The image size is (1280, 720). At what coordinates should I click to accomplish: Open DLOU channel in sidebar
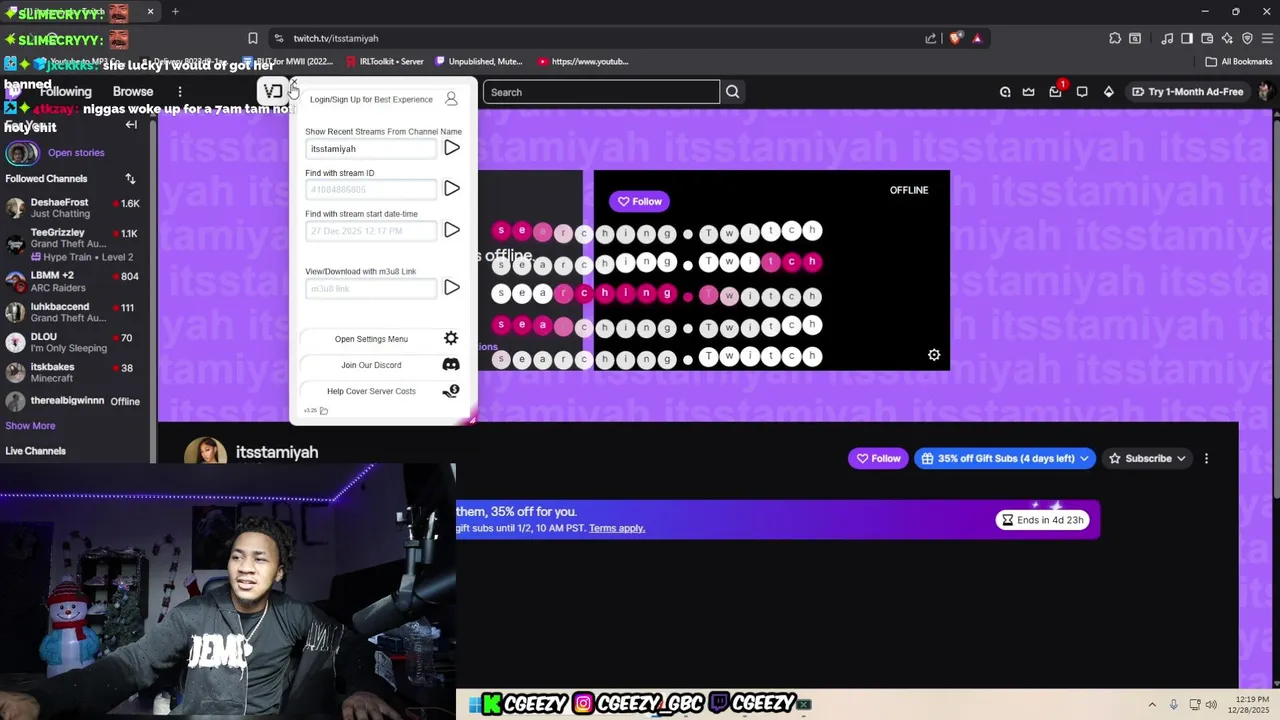(x=75, y=342)
